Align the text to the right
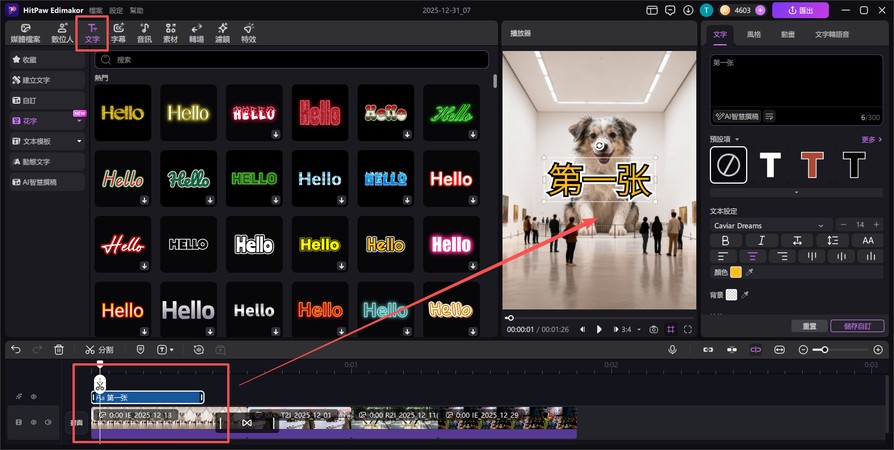The height and width of the screenshot is (450, 894). coord(782,257)
